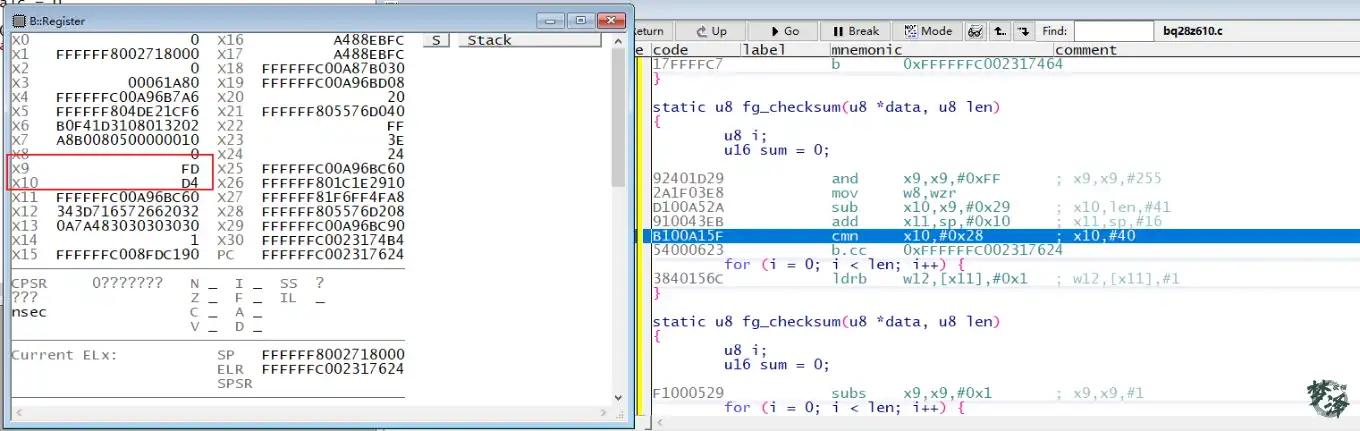This screenshot has height=431, width=1360.
Task: Select x7 value A8B0080500000010
Action: click(128, 140)
